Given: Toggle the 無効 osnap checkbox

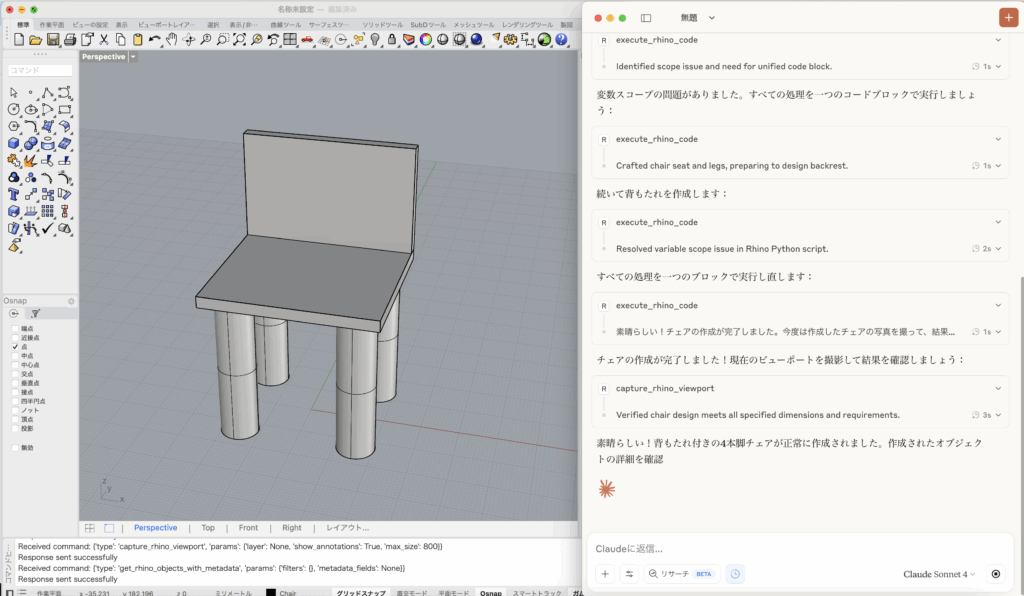Looking at the screenshot, I should (15, 448).
